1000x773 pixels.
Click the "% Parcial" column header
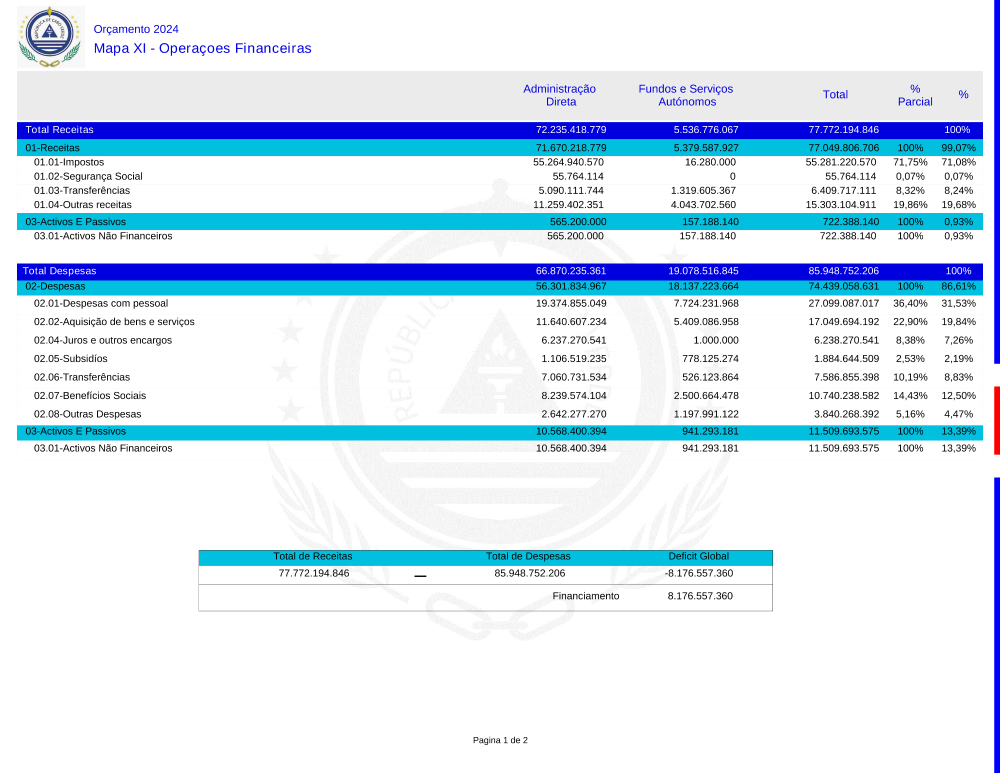tap(914, 95)
